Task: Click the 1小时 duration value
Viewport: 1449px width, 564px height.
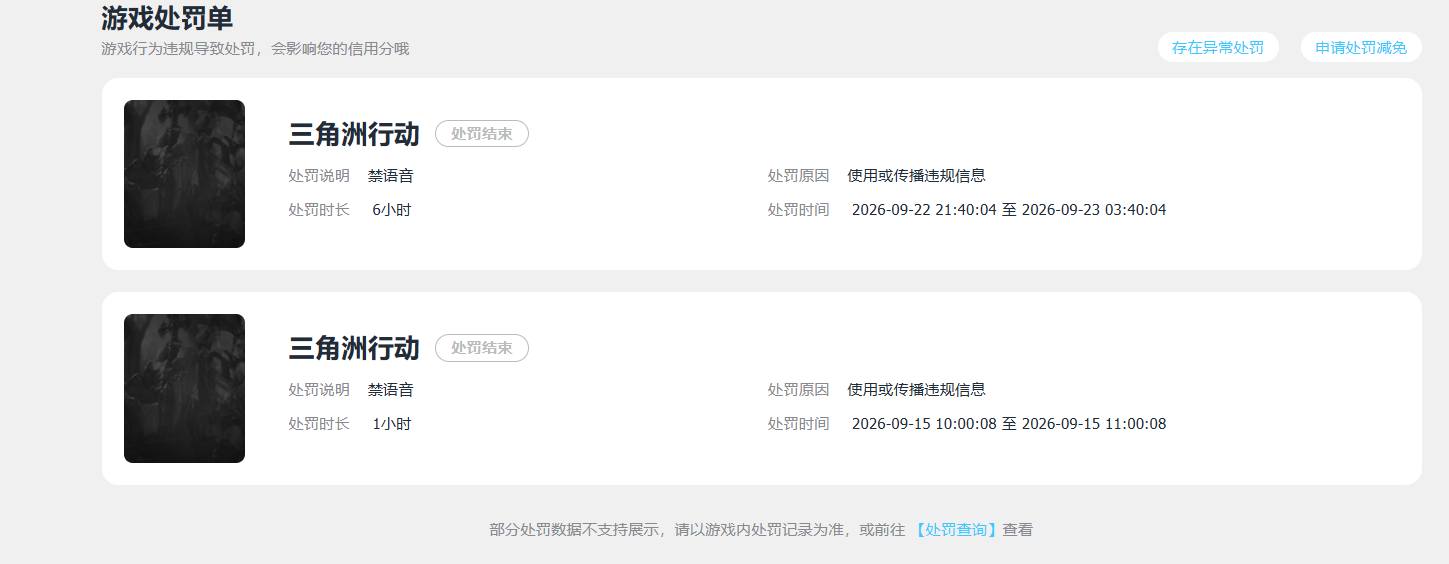Action: pyautogui.click(x=391, y=424)
